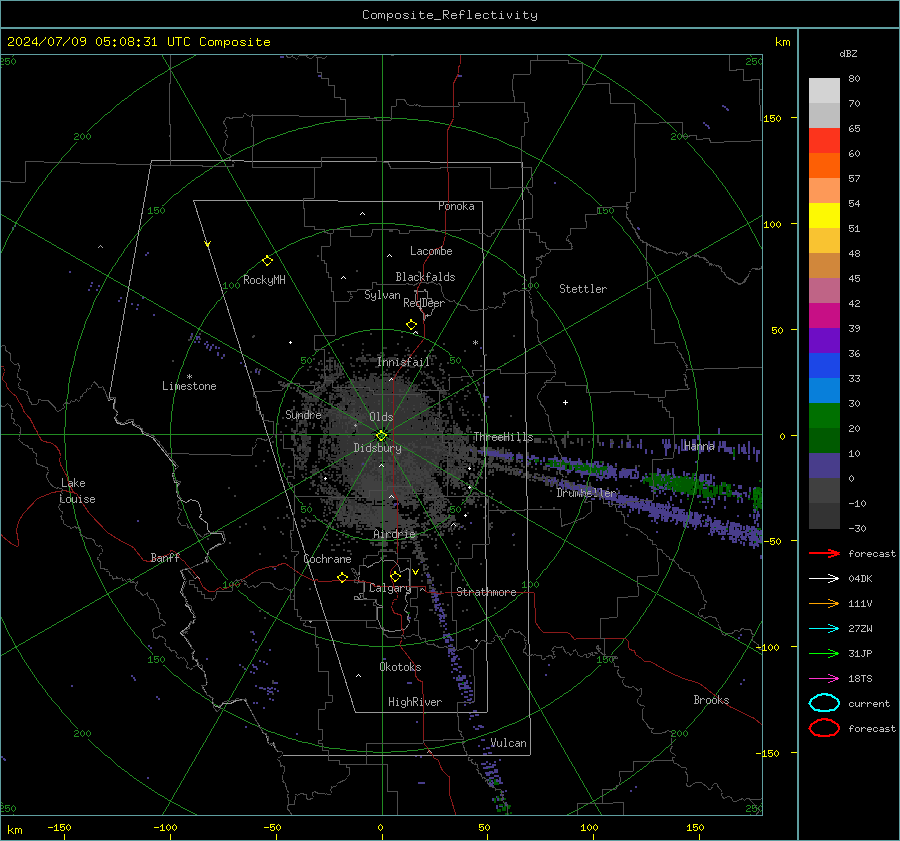Click the Olds label

tap(381, 417)
